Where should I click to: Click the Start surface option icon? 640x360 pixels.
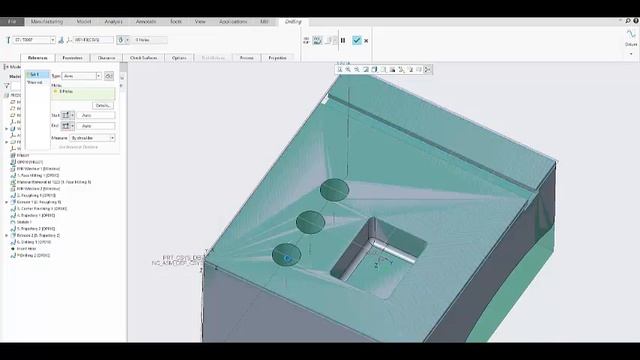(x=65, y=116)
